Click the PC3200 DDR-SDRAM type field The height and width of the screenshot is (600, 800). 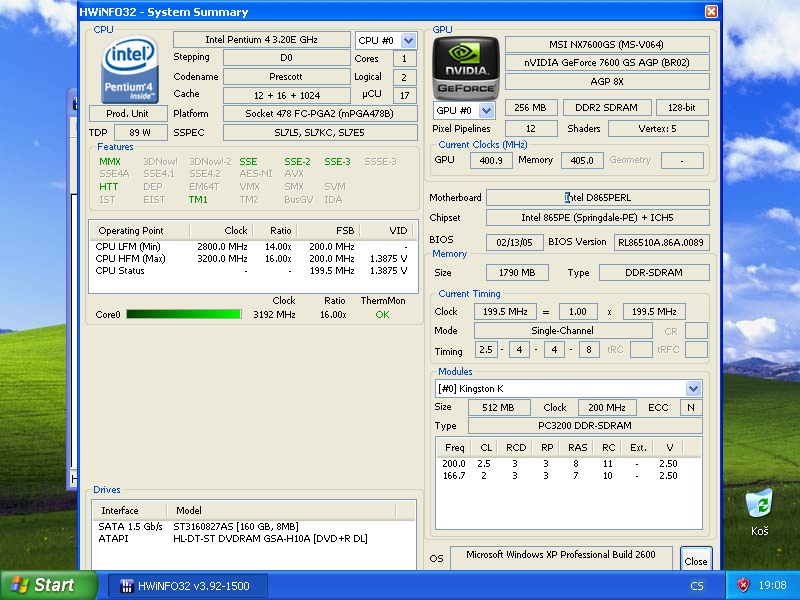[x=585, y=426]
